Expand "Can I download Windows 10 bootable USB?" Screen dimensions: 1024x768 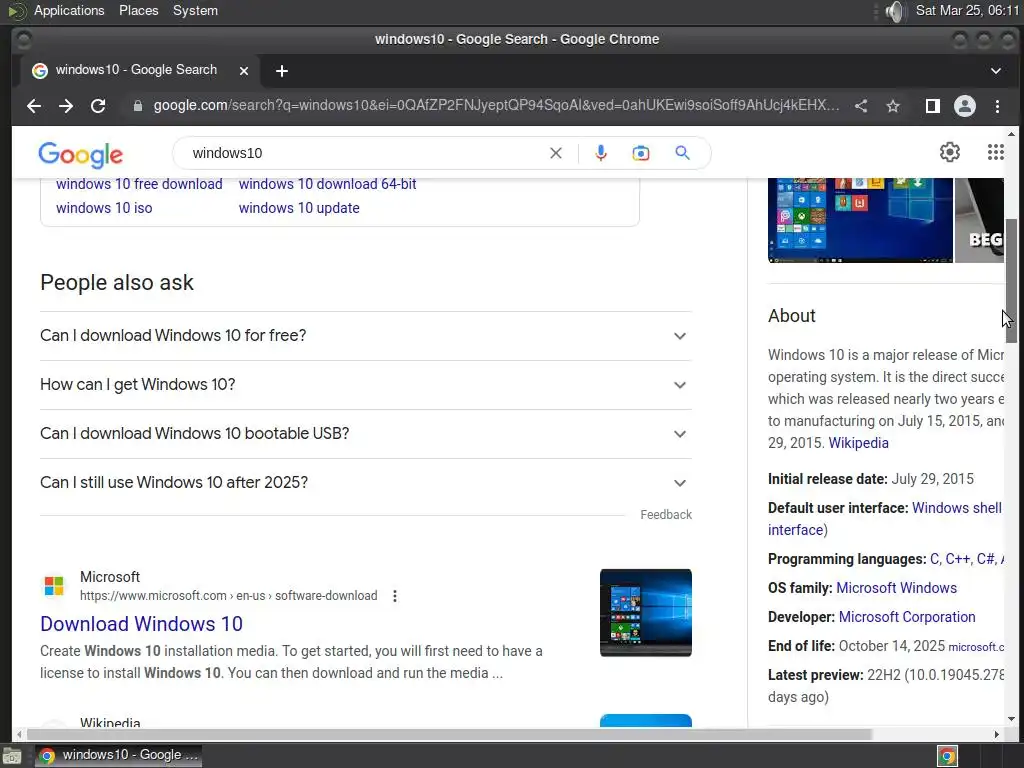point(366,434)
